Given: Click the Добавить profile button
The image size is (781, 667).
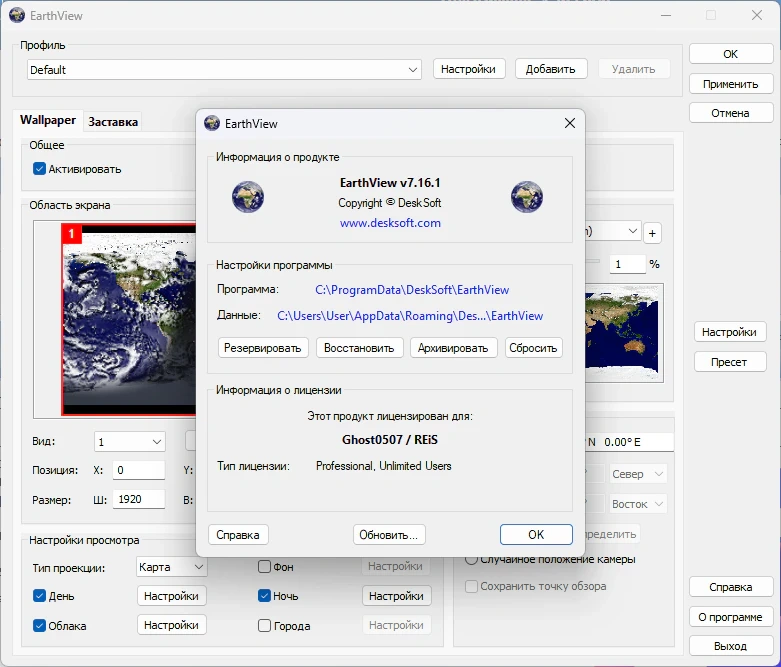Looking at the screenshot, I should click(551, 69).
